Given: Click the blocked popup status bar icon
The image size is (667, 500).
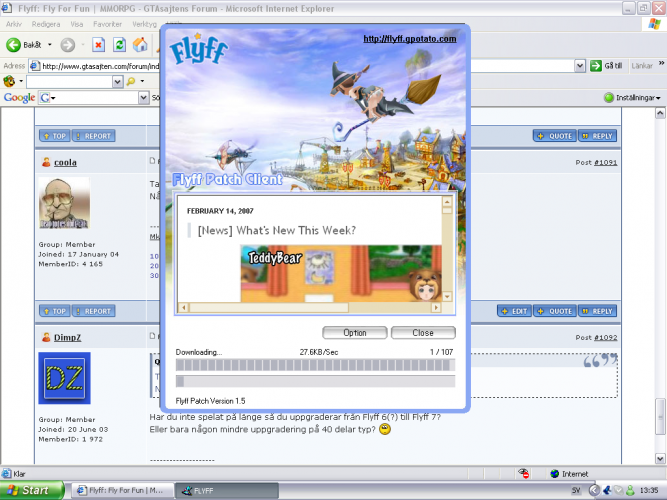Looking at the screenshot, I should tap(524, 473).
